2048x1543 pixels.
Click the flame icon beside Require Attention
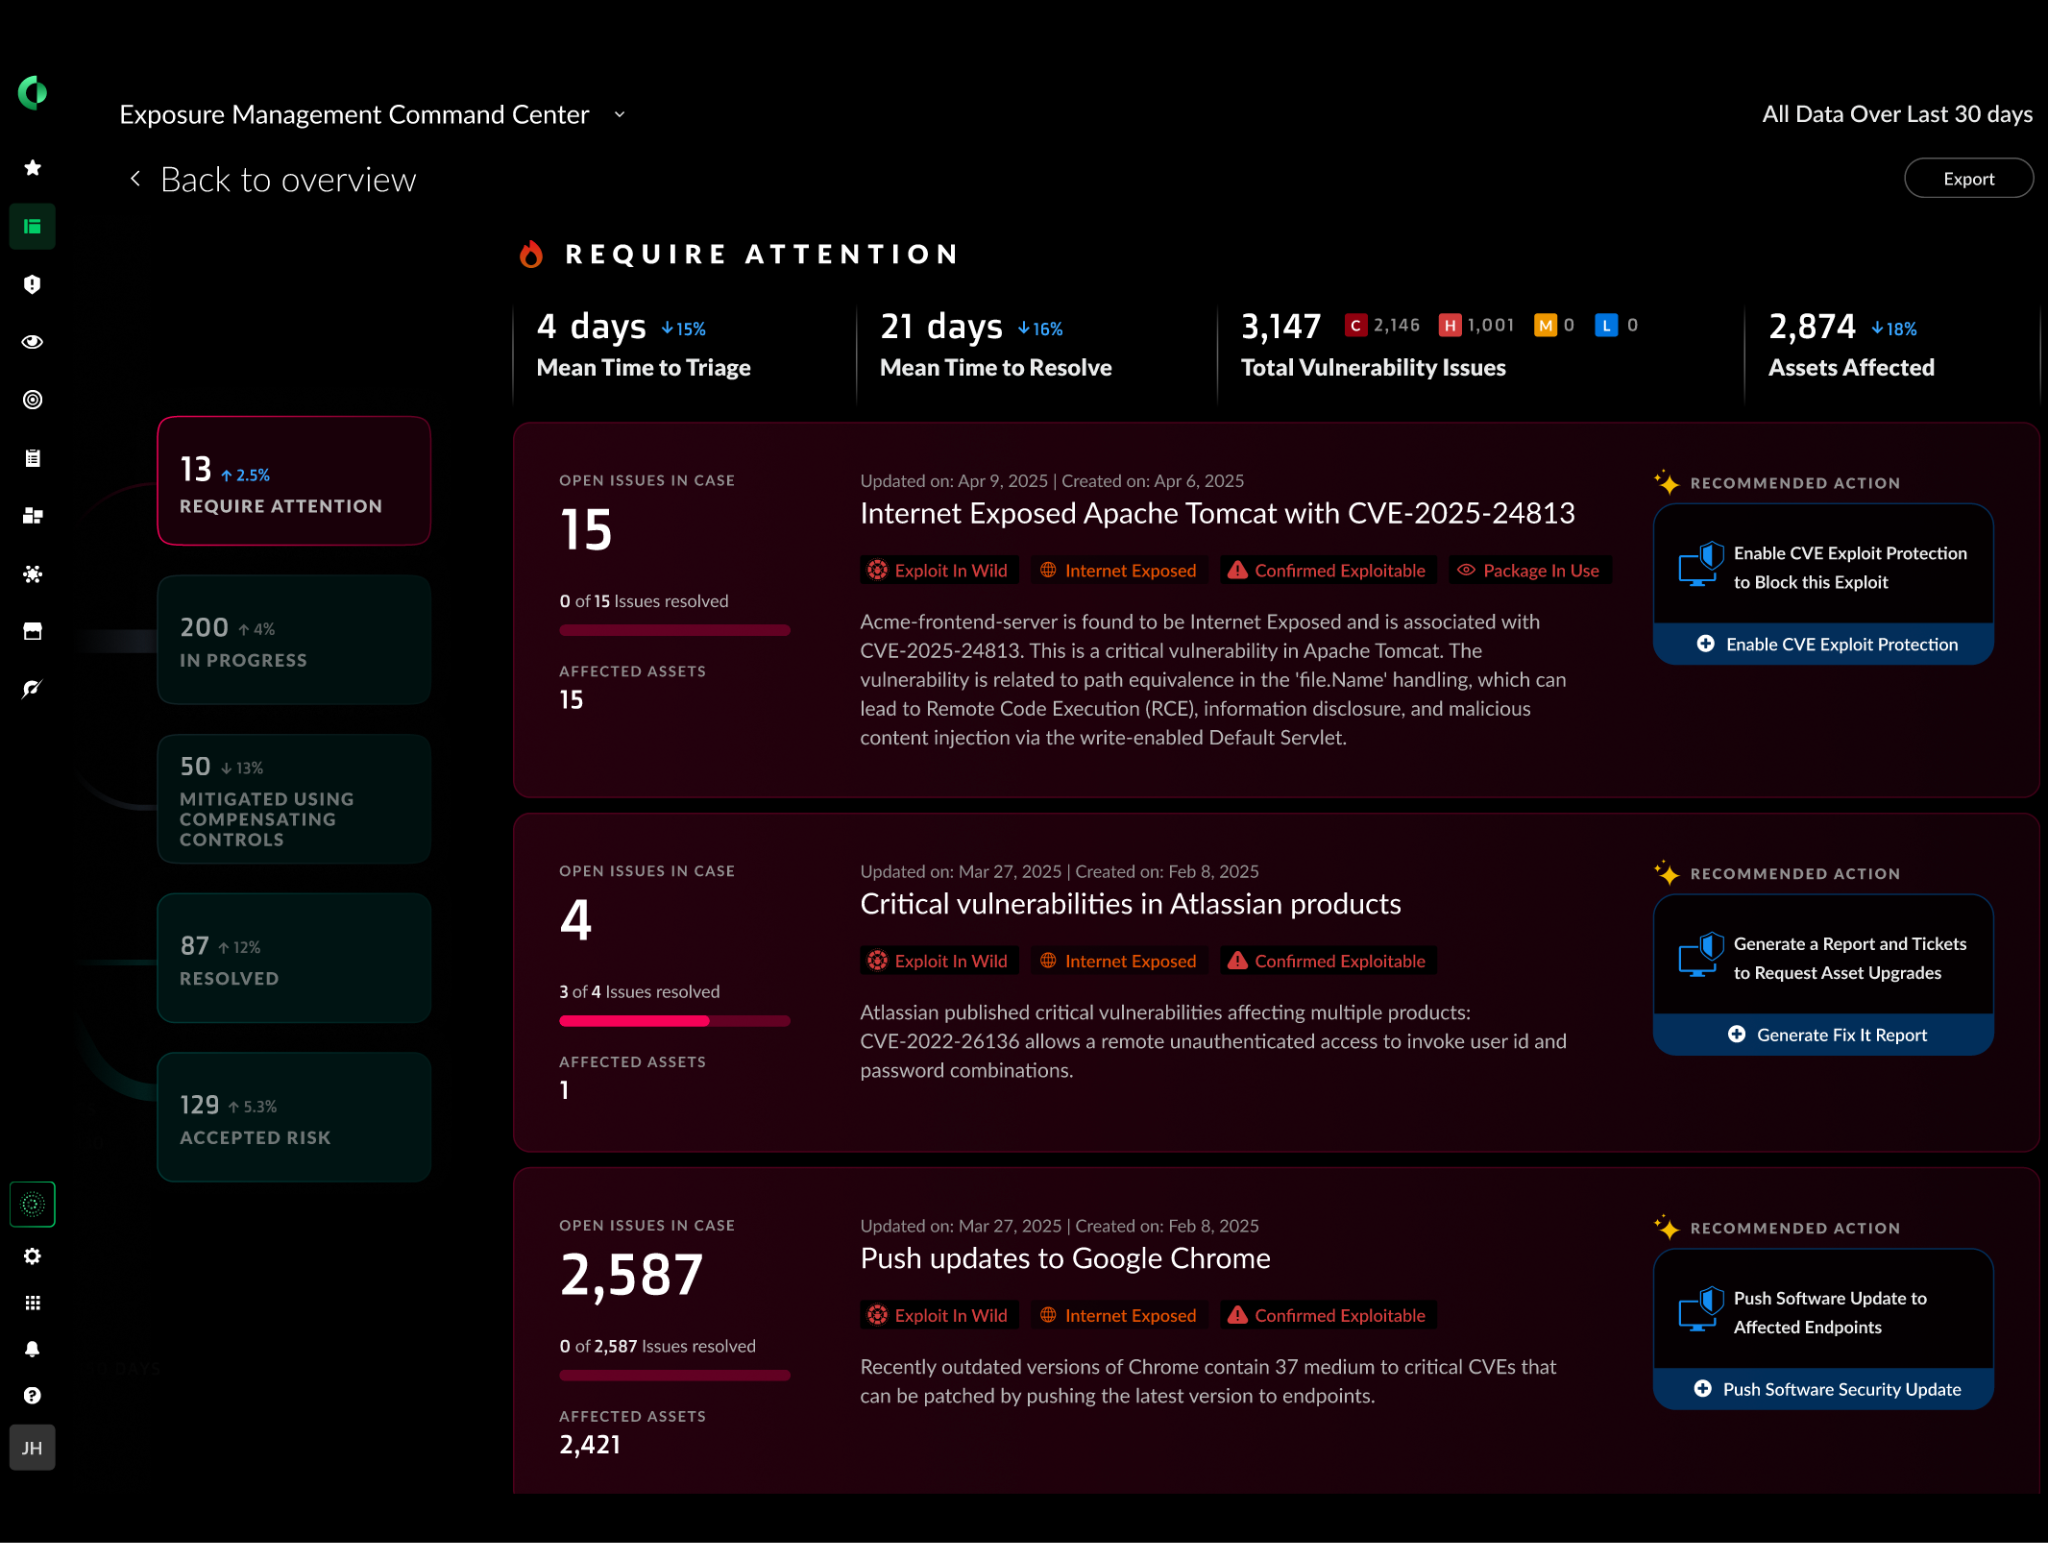tap(531, 254)
